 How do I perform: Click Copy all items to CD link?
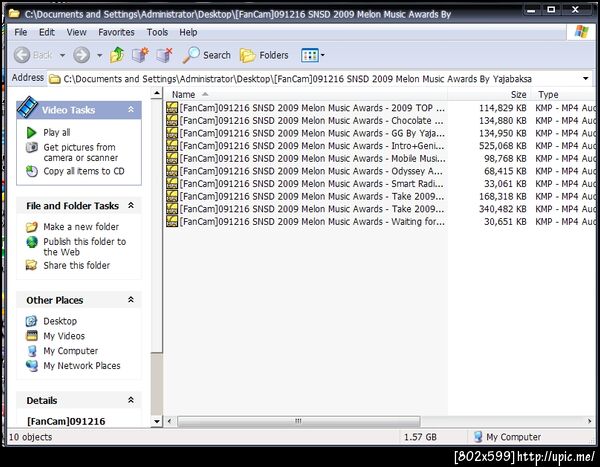click(84, 171)
